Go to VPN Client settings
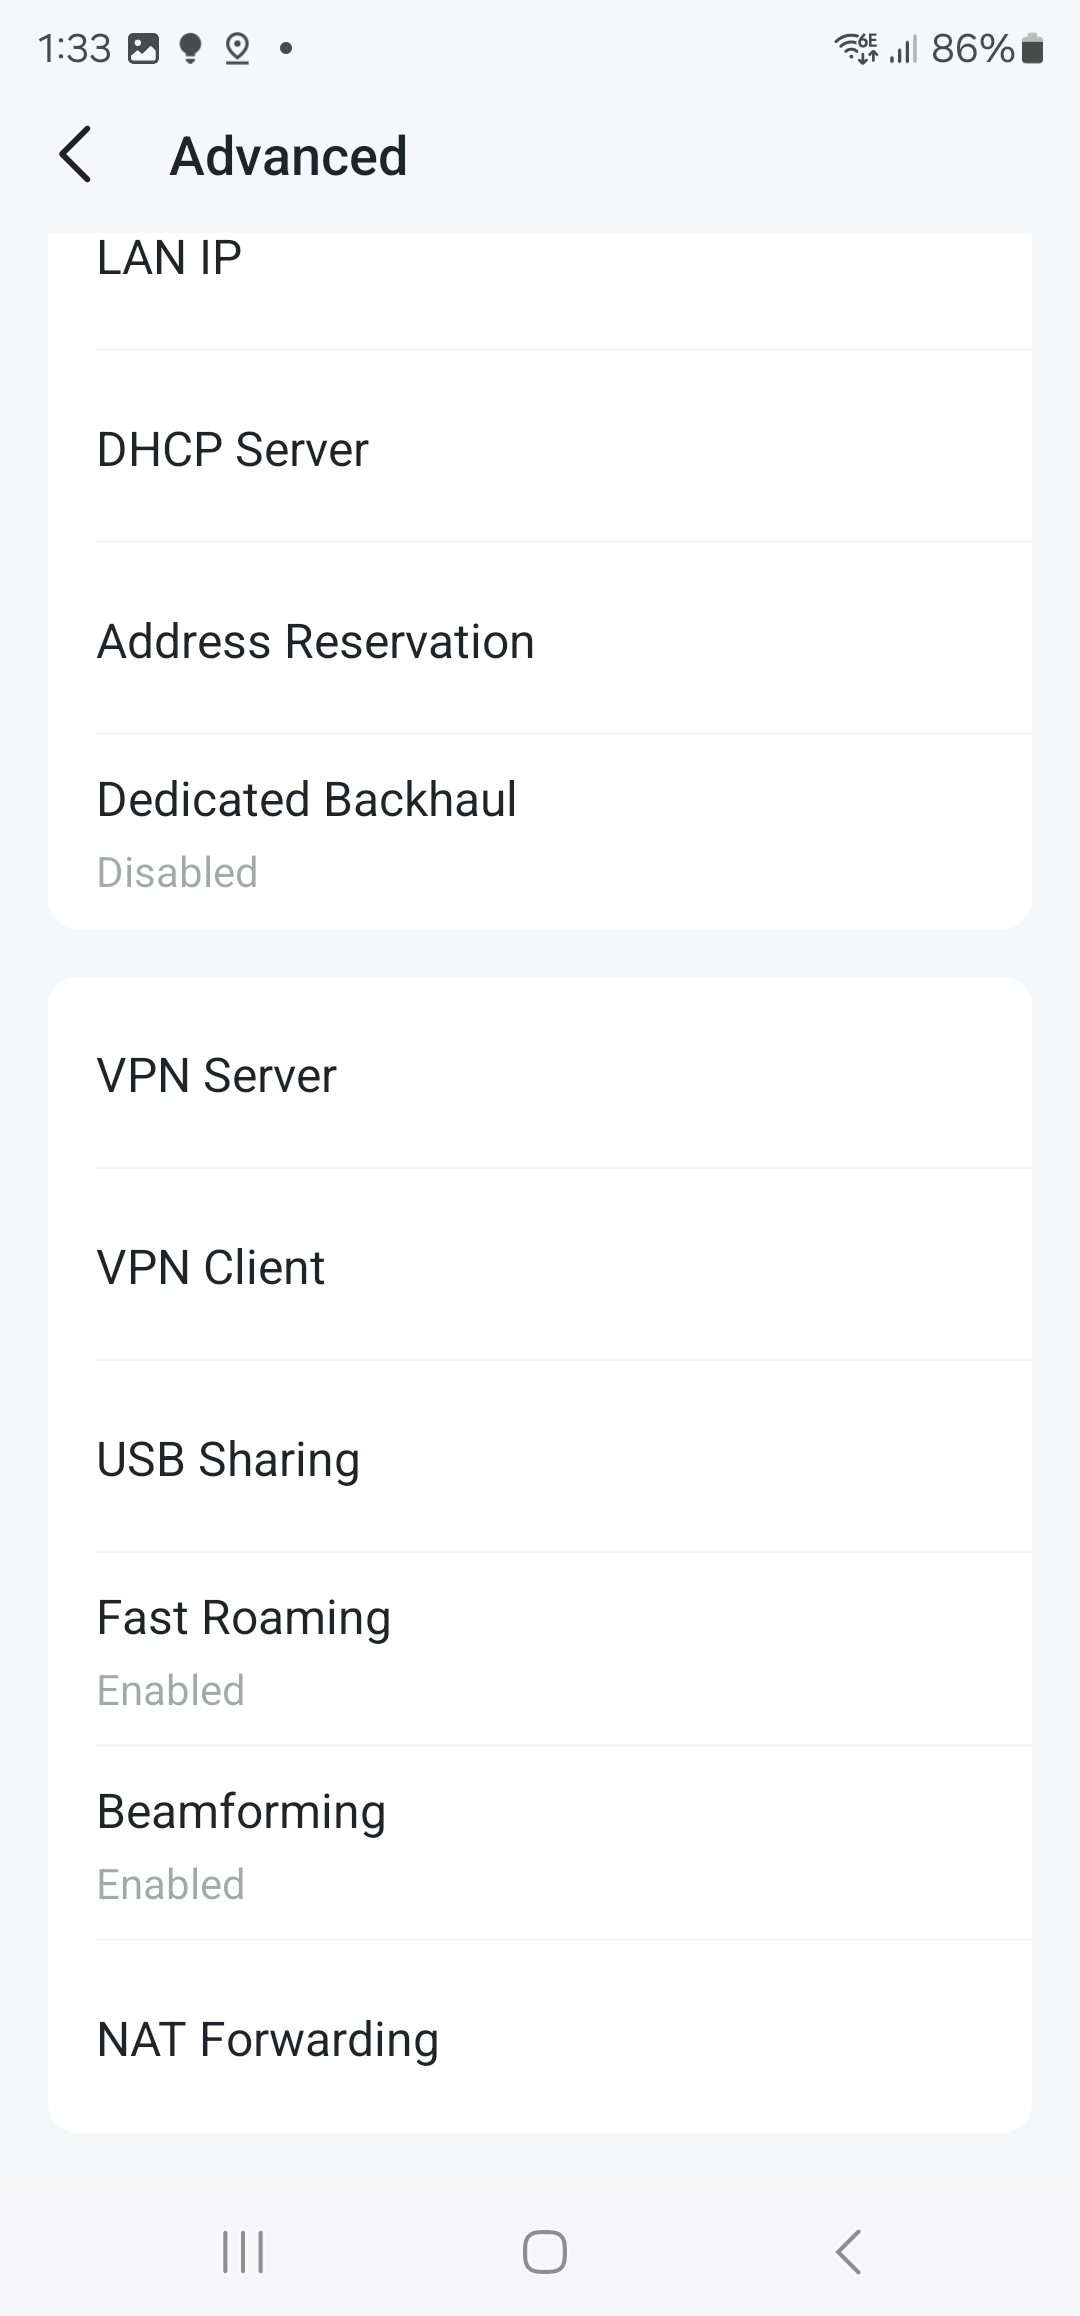Viewport: 1080px width, 2316px height. click(x=540, y=1267)
